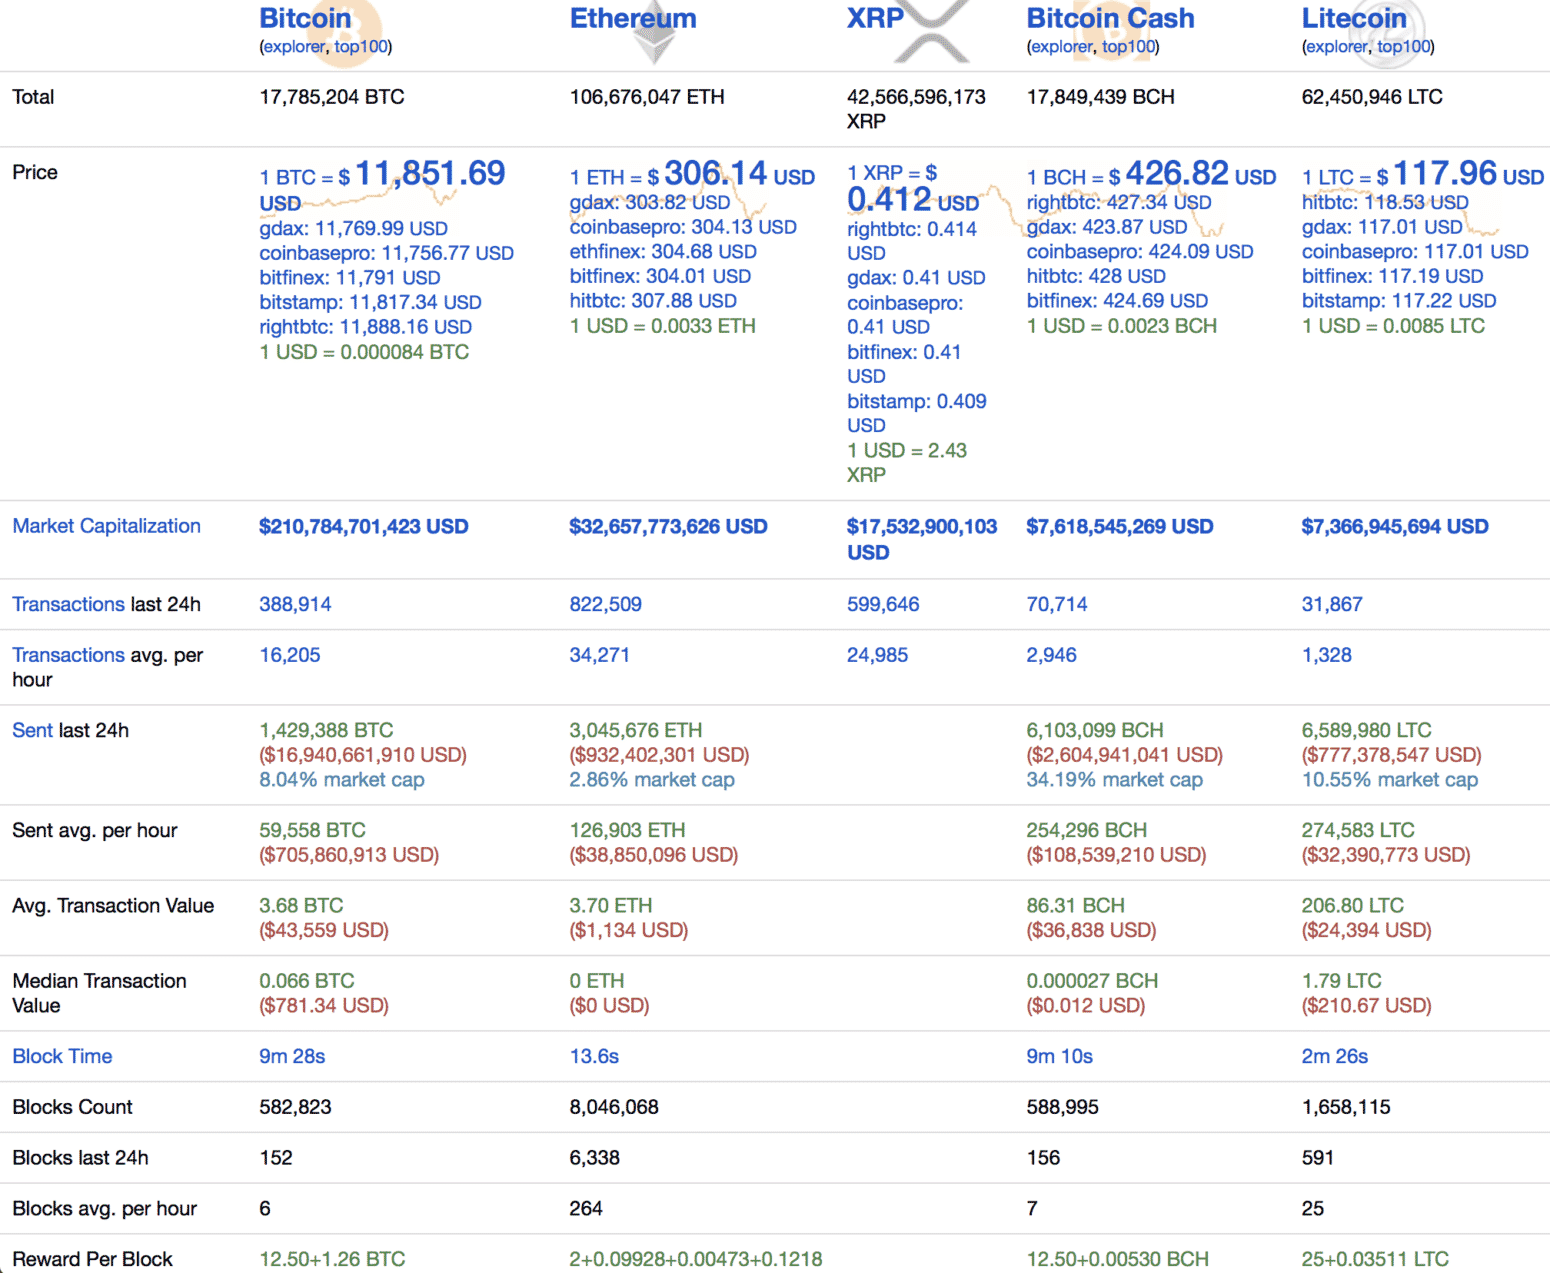1550x1273 pixels.
Task: Click Ethereum transactions value 822,509
Action: point(606,604)
